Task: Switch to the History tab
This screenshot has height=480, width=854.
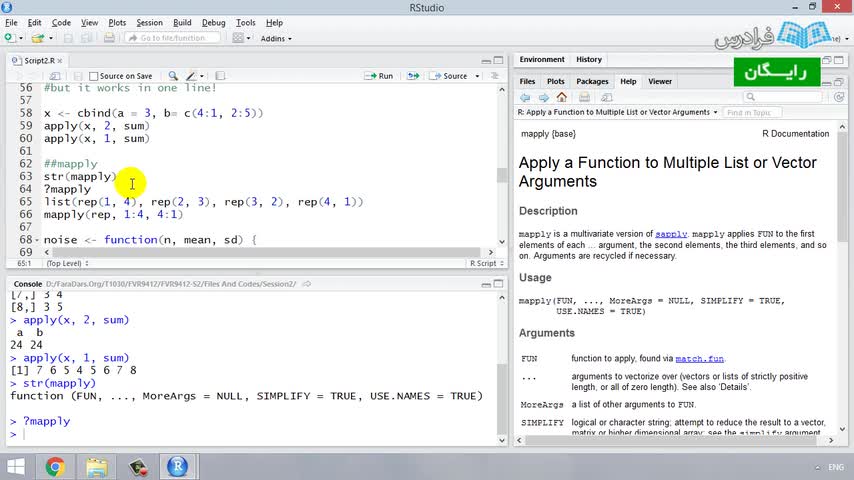Action: tap(589, 59)
